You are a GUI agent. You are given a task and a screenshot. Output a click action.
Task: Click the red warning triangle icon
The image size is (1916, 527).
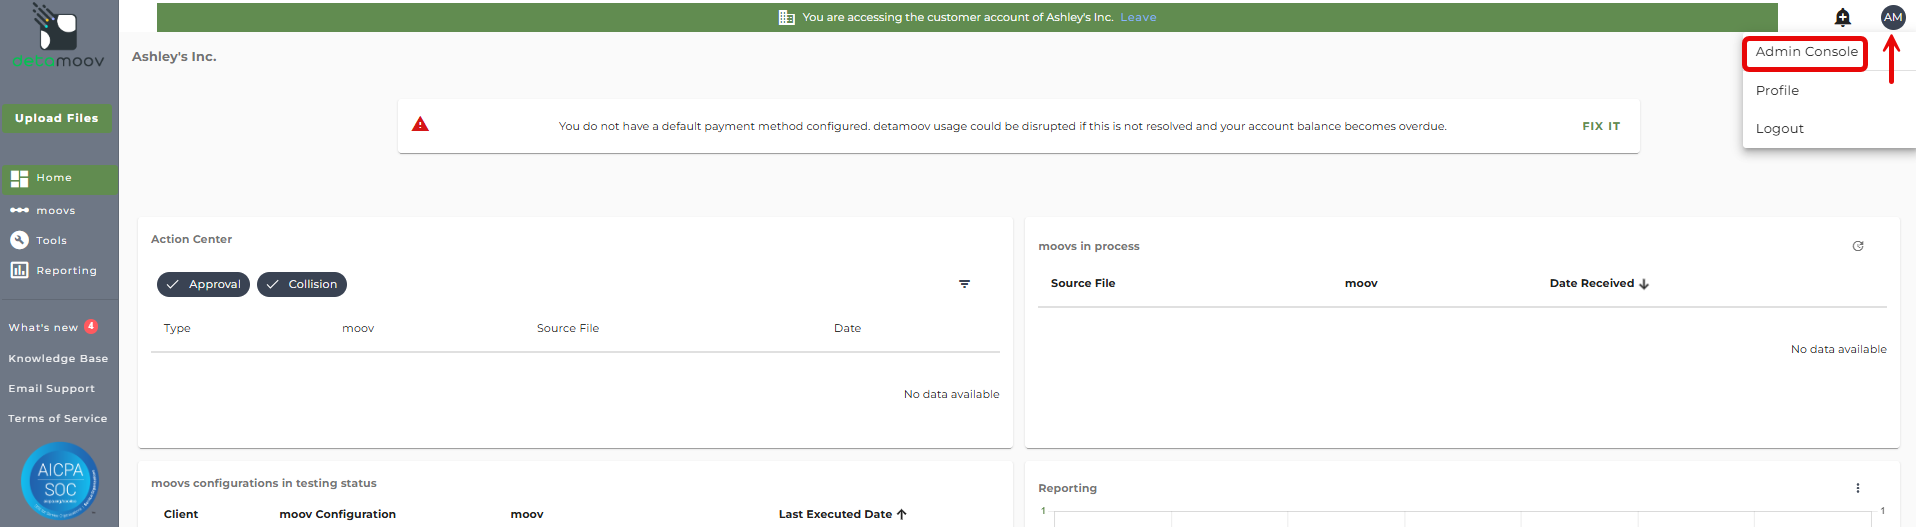point(420,124)
